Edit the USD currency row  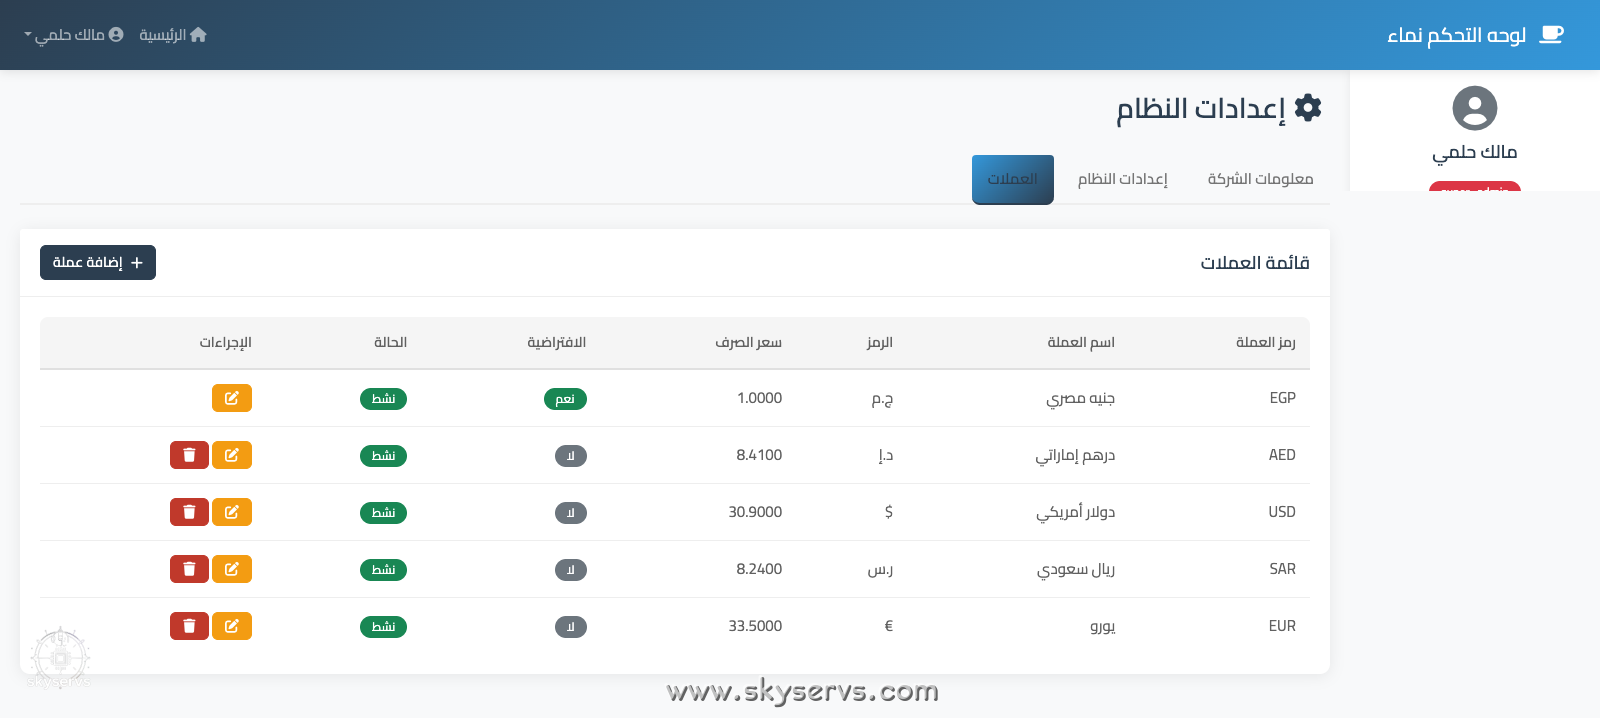tap(232, 512)
